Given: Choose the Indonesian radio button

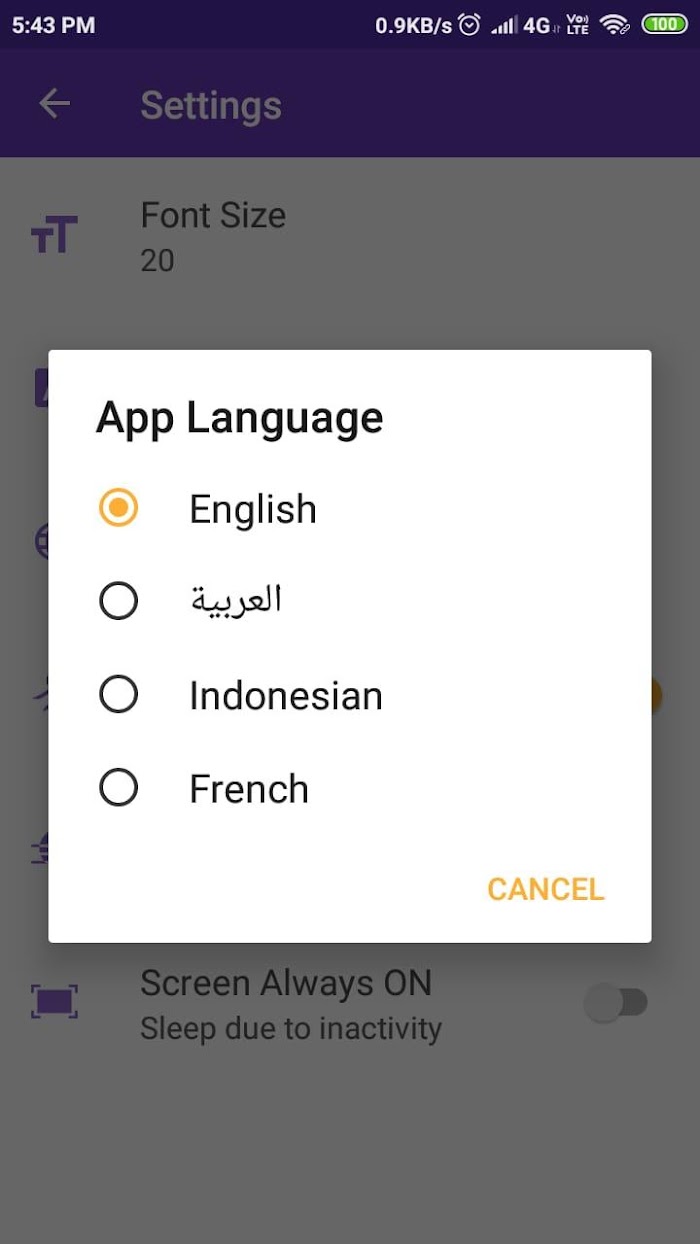Looking at the screenshot, I should pyautogui.click(x=119, y=694).
